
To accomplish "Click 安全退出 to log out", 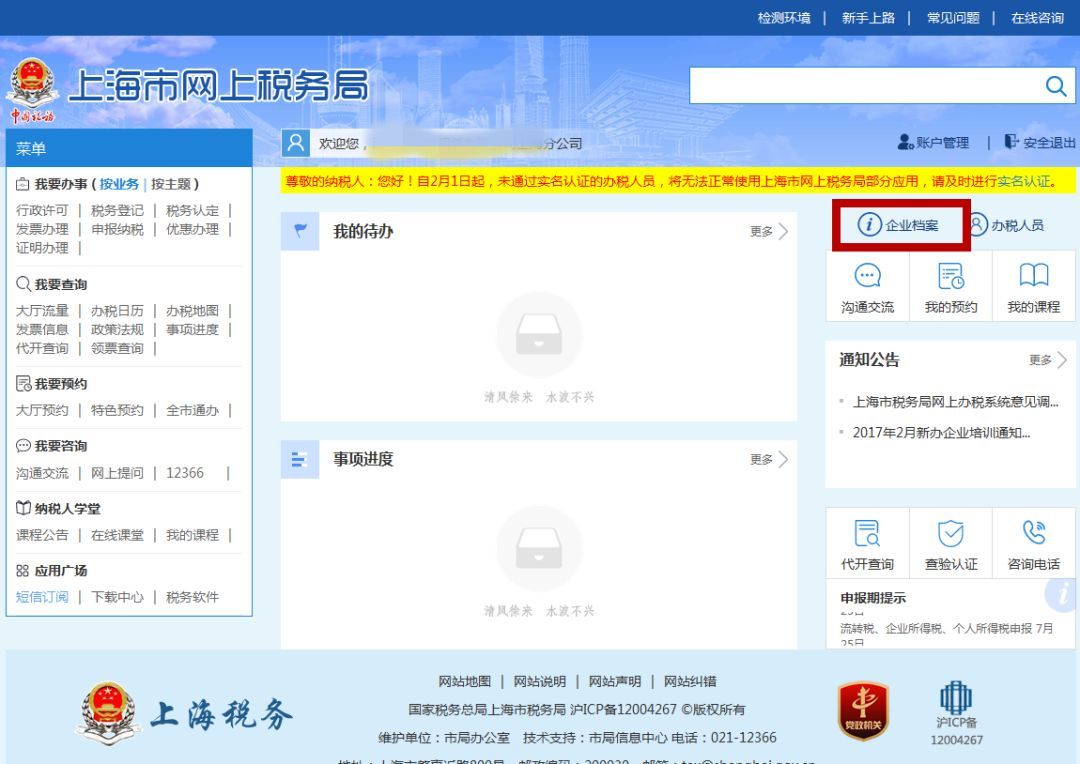I will tap(1039, 143).
